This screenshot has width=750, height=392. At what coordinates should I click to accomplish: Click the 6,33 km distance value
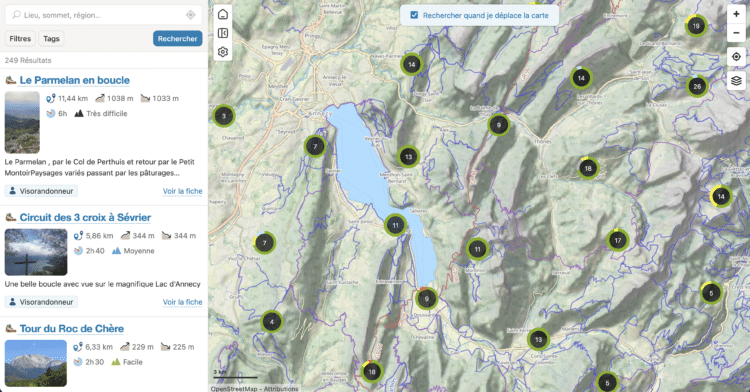tap(99, 347)
